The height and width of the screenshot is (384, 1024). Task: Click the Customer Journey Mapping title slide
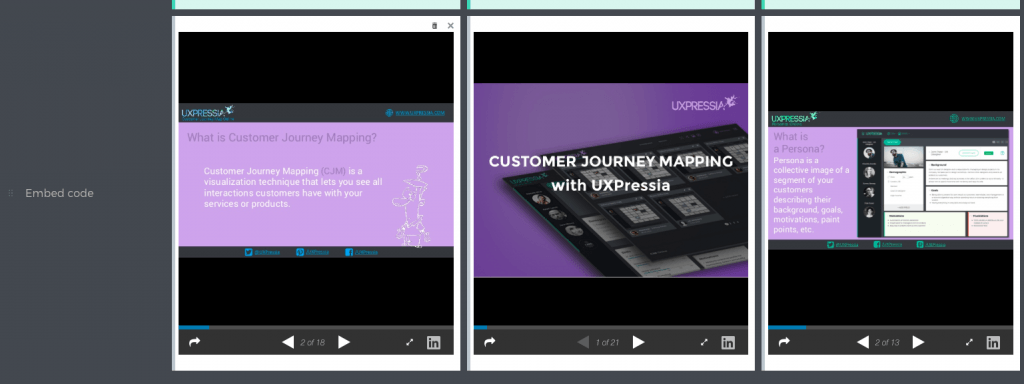611,180
